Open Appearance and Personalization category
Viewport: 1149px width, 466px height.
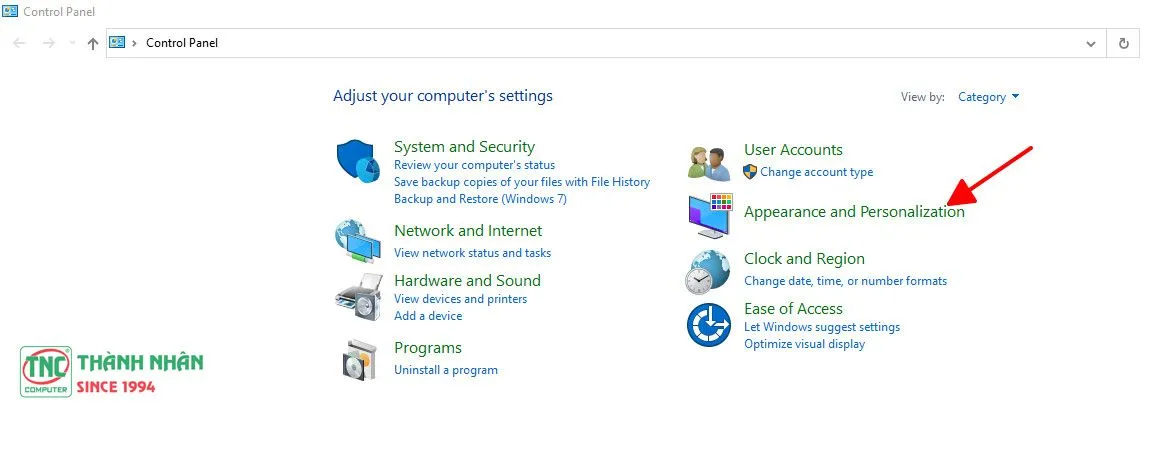[854, 212]
